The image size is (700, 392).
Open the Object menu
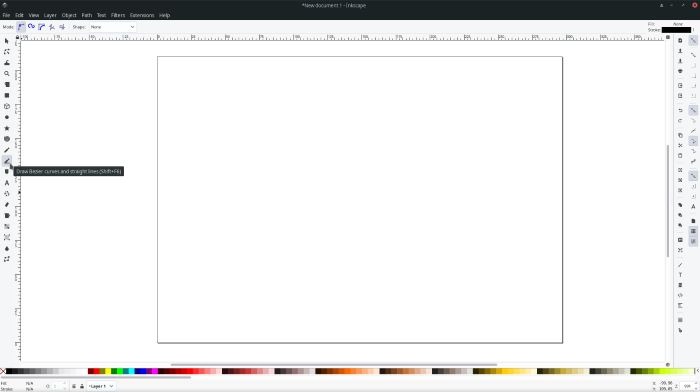[x=69, y=15]
